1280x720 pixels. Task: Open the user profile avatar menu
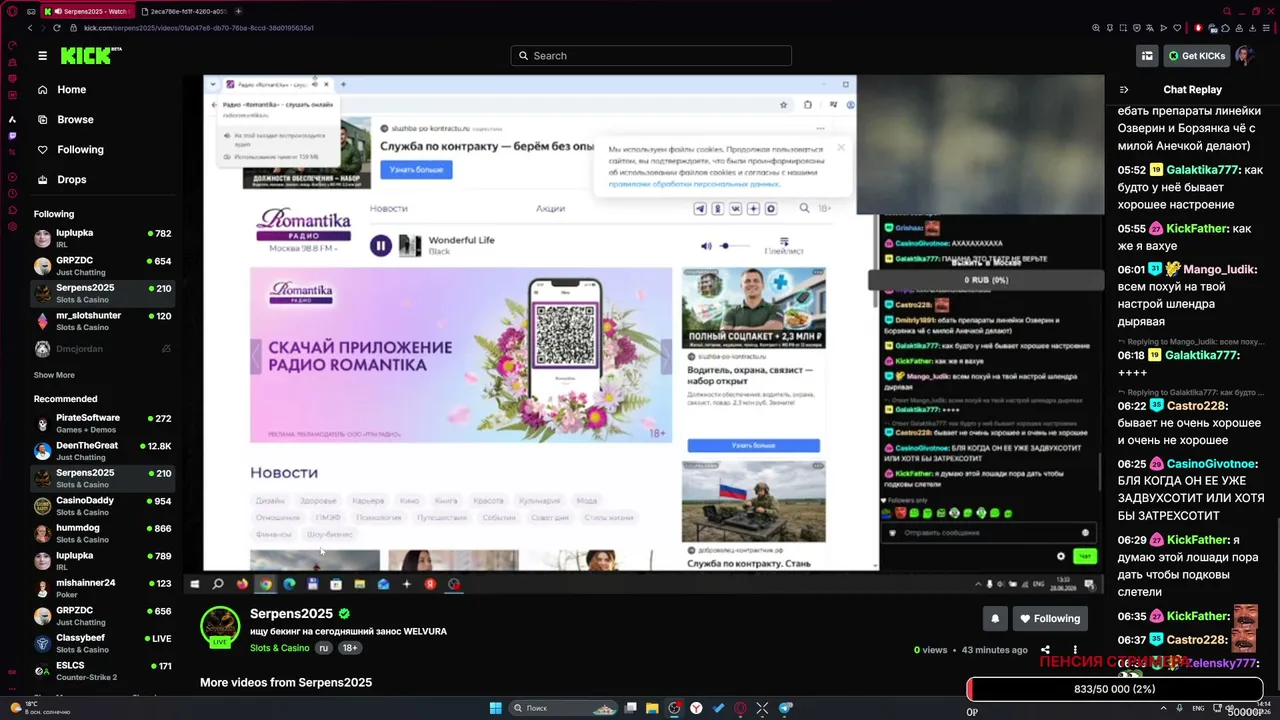coord(1245,56)
